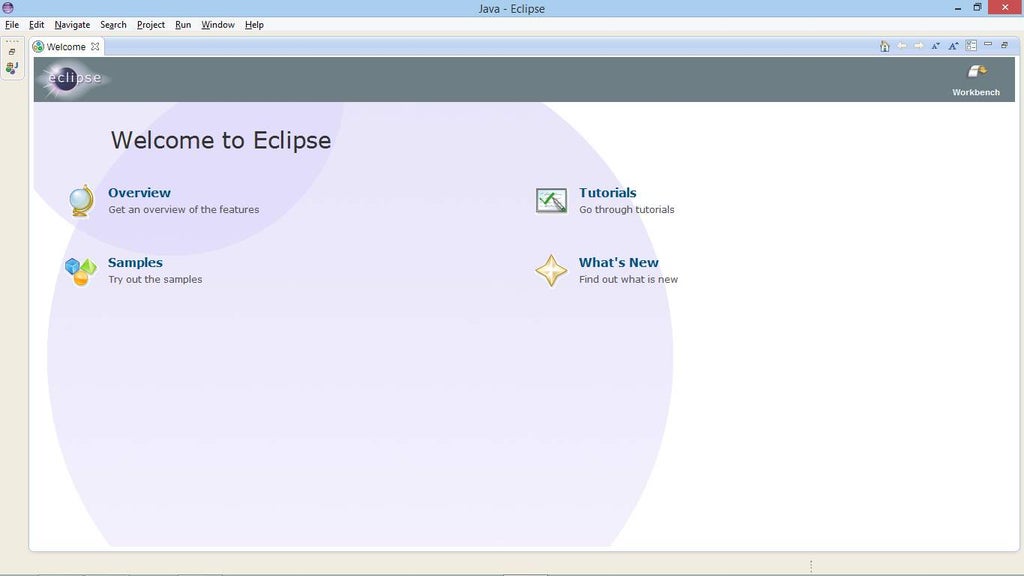1024x576 pixels.
Task: Go to Workbench via its icon
Action: [x=977, y=71]
